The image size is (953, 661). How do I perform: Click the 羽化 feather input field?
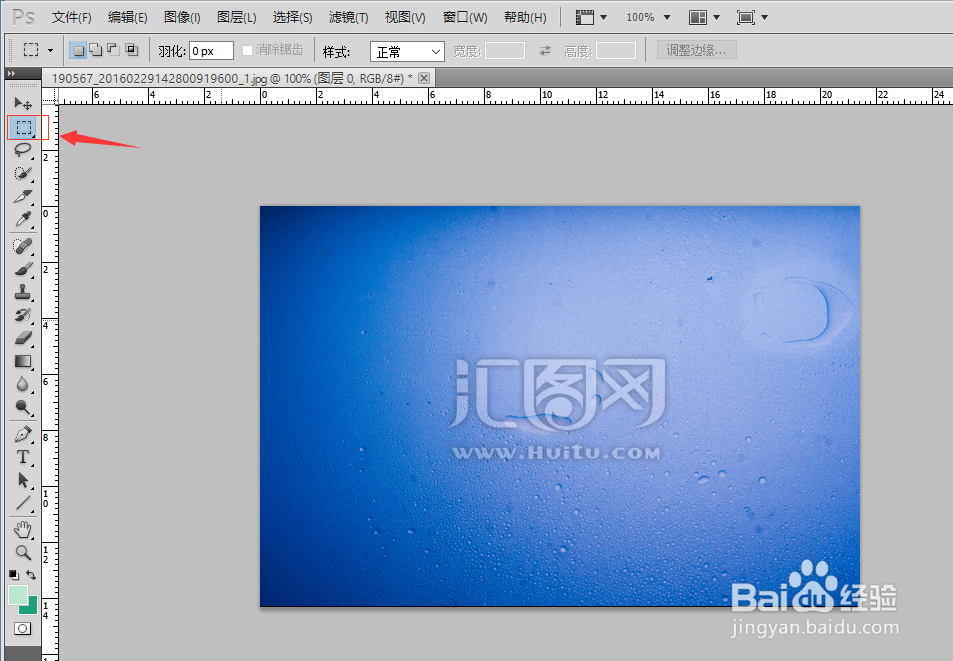pos(211,51)
